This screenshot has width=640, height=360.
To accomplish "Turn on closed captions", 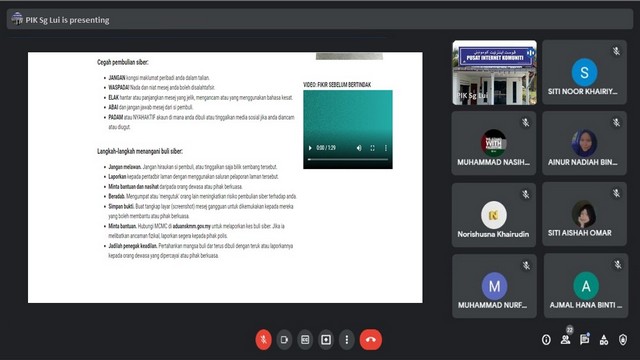I will tap(305, 340).
